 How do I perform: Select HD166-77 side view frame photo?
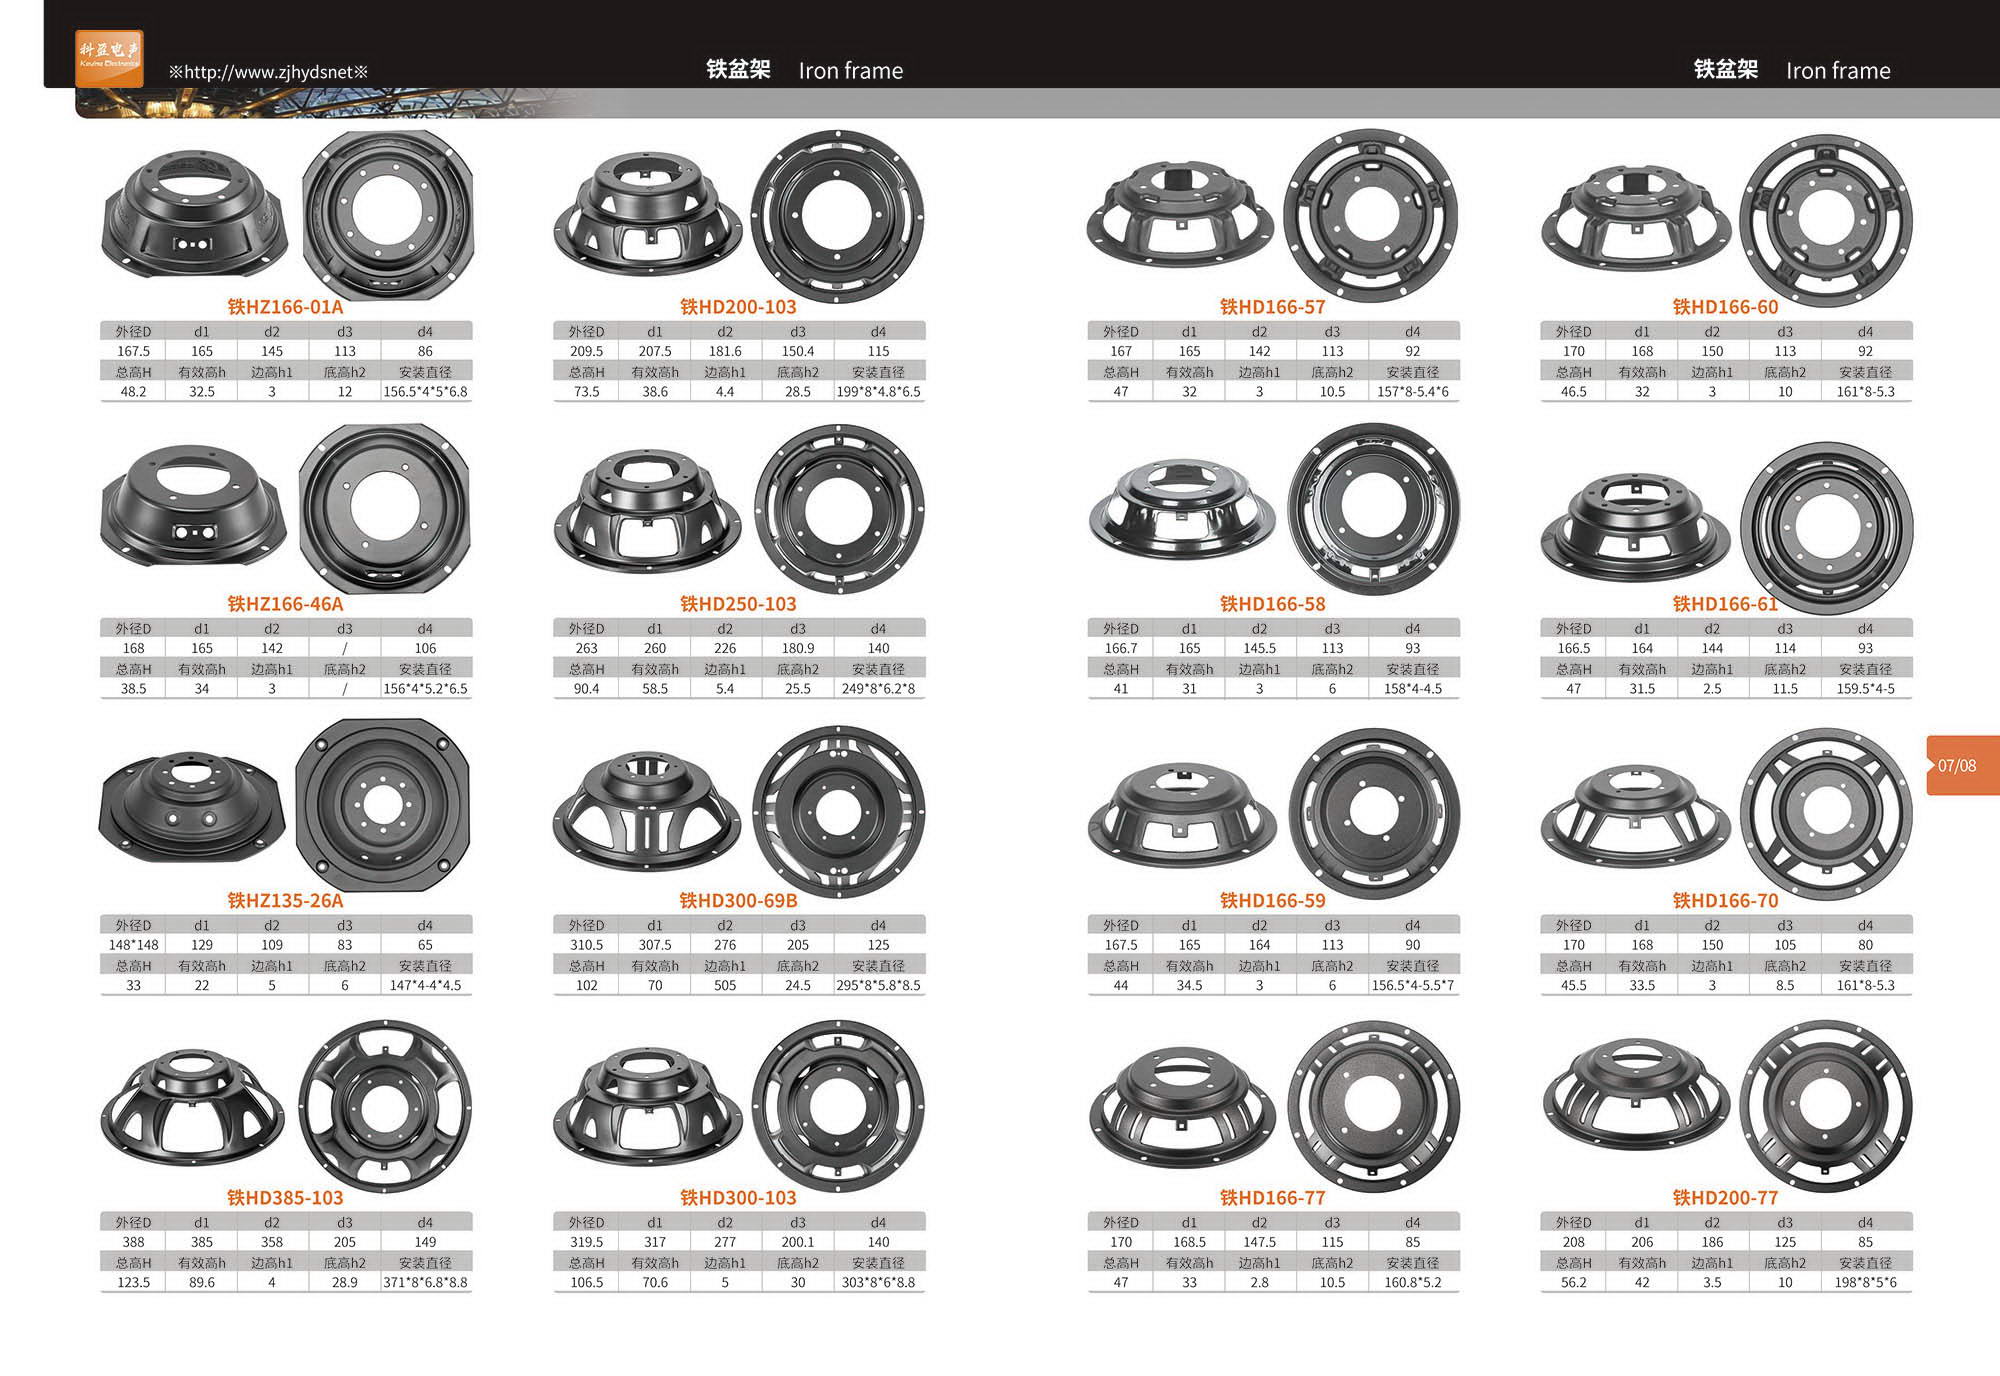[1182, 1108]
